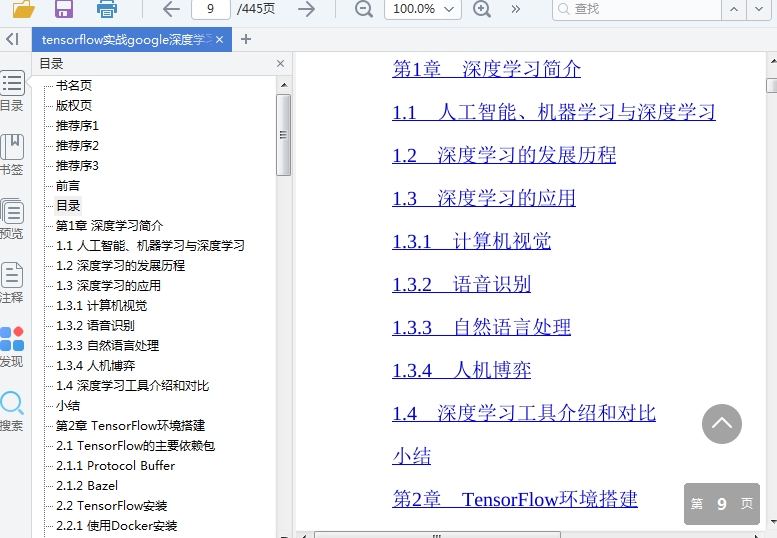Open the 注释 annotations sidebar panel
777x538 pixels.
[x=12, y=283]
